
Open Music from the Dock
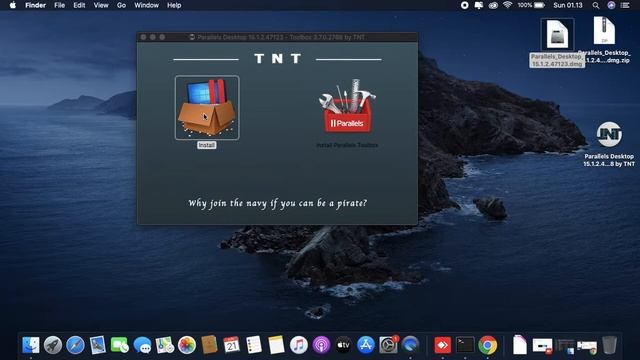(x=298, y=345)
